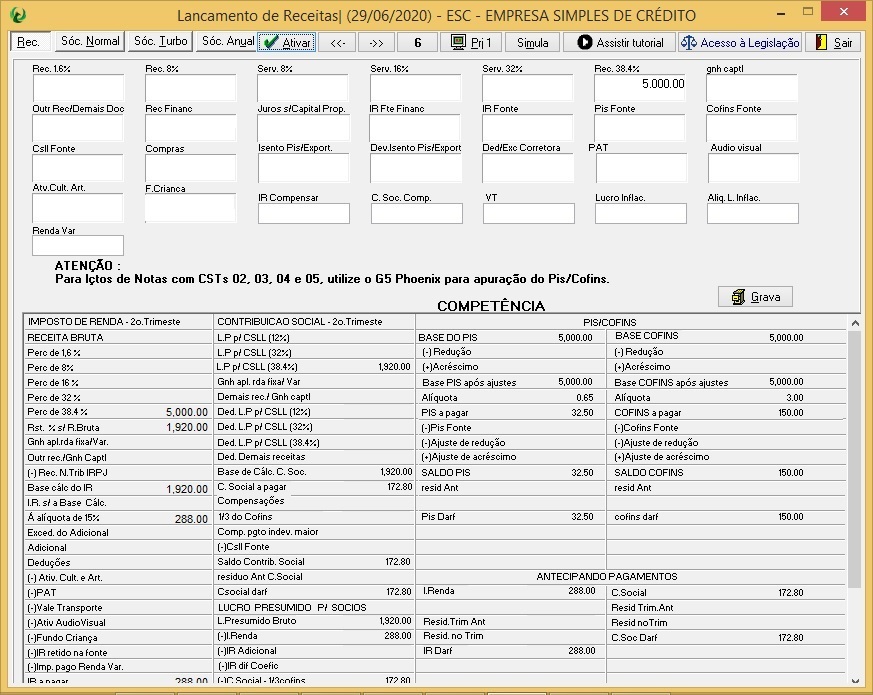Click the SALDO PIS row value 32.50
The height and width of the screenshot is (695, 873).
coord(582,473)
